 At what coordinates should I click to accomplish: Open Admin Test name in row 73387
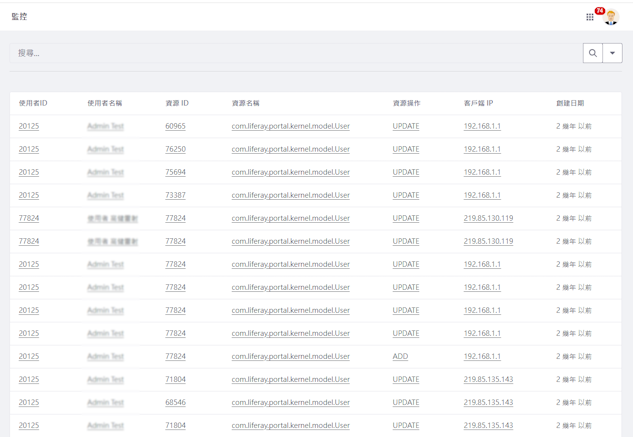click(x=105, y=195)
